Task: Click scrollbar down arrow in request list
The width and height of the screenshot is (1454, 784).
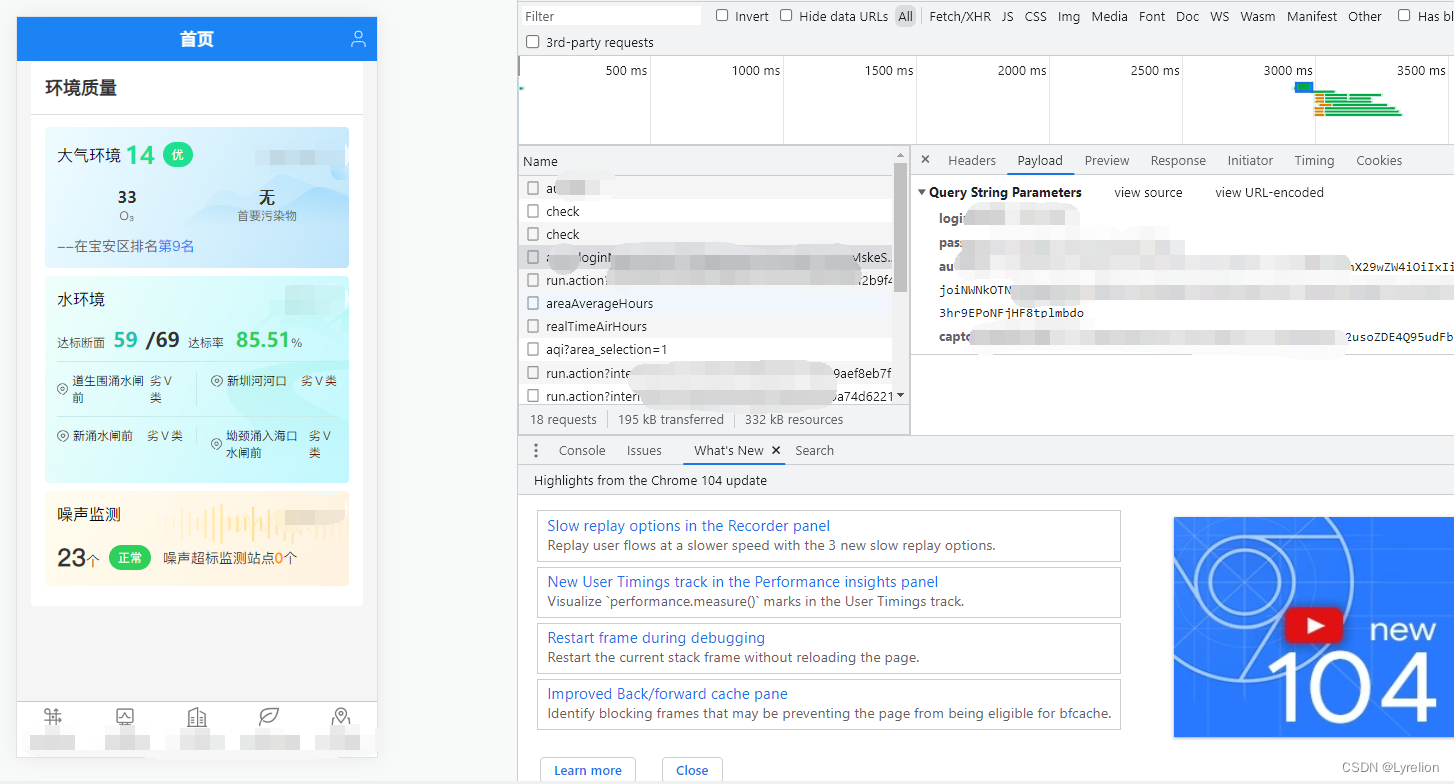Action: (900, 396)
